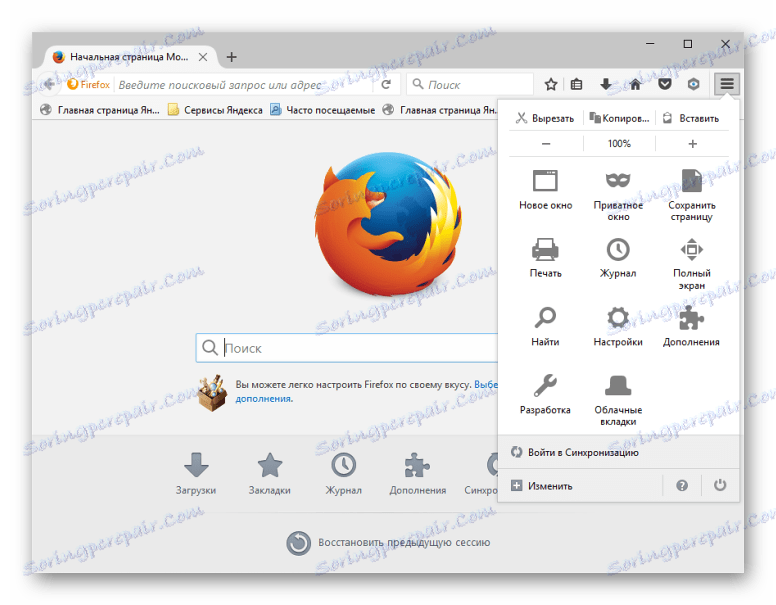
Task: Open a new tab with plus button
Action: pos(231,57)
